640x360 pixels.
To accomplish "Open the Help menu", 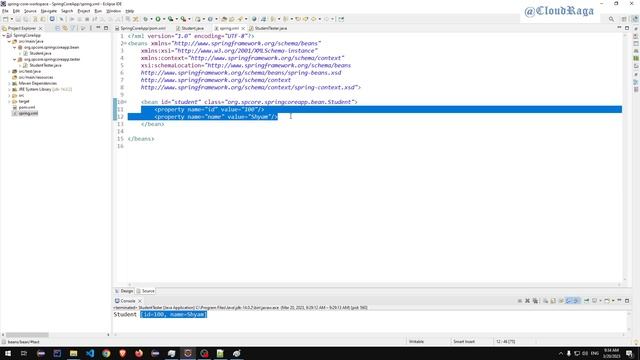I will click(130, 11).
